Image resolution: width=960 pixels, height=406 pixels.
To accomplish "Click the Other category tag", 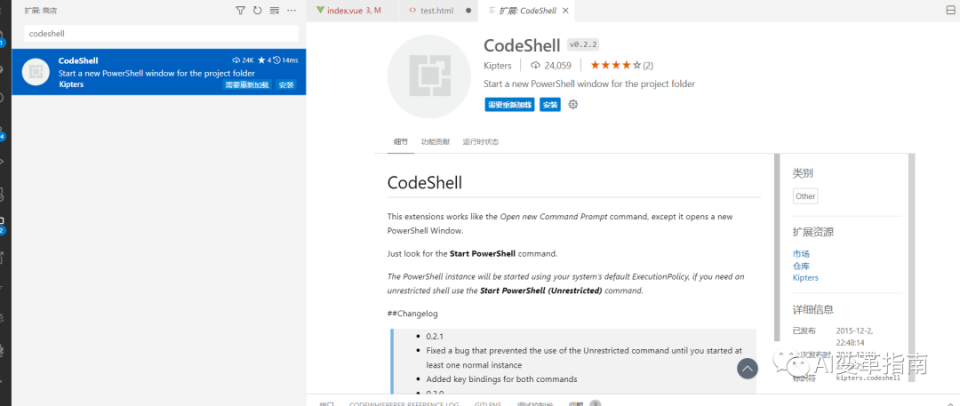I will tap(805, 197).
